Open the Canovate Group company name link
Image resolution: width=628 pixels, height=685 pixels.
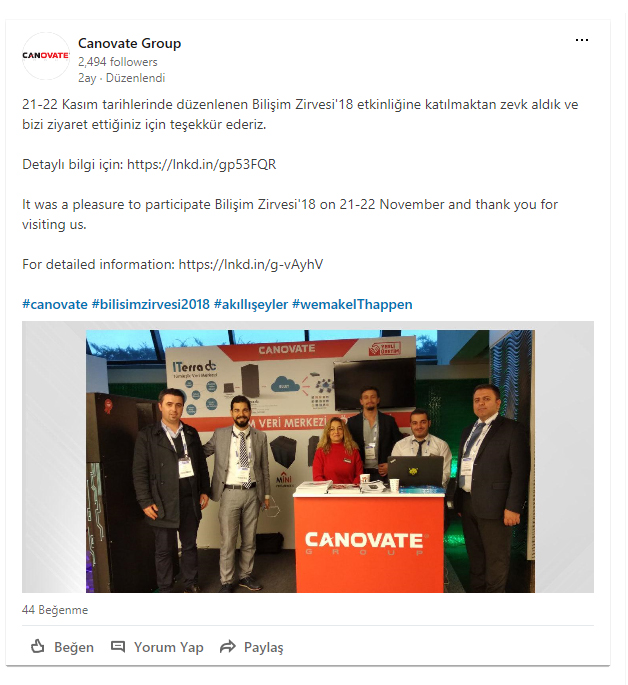[x=129, y=43]
